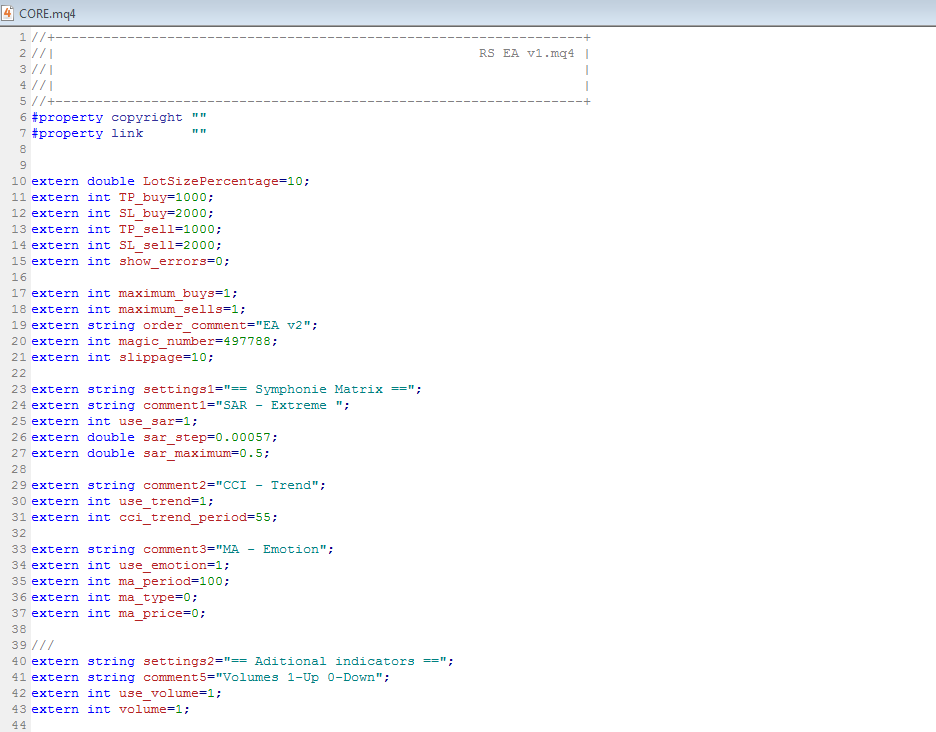The width and height of the screenshot is (936, 732).
Task: Click the use_sar=1 line
Action: (x=115, y=422)
